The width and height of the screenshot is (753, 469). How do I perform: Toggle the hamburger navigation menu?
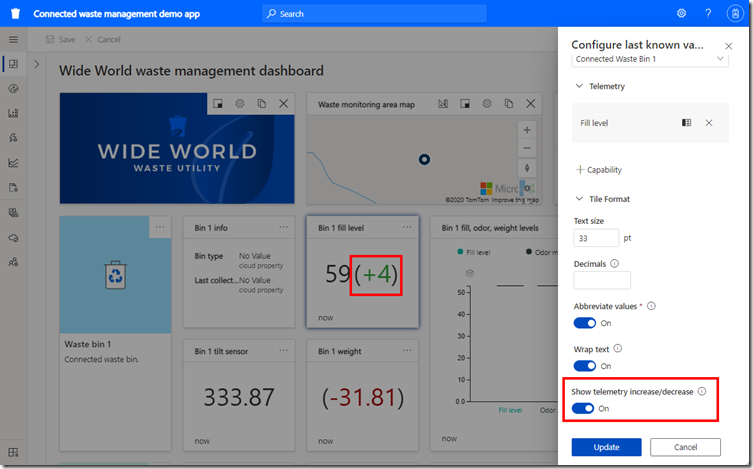point(13,39)
